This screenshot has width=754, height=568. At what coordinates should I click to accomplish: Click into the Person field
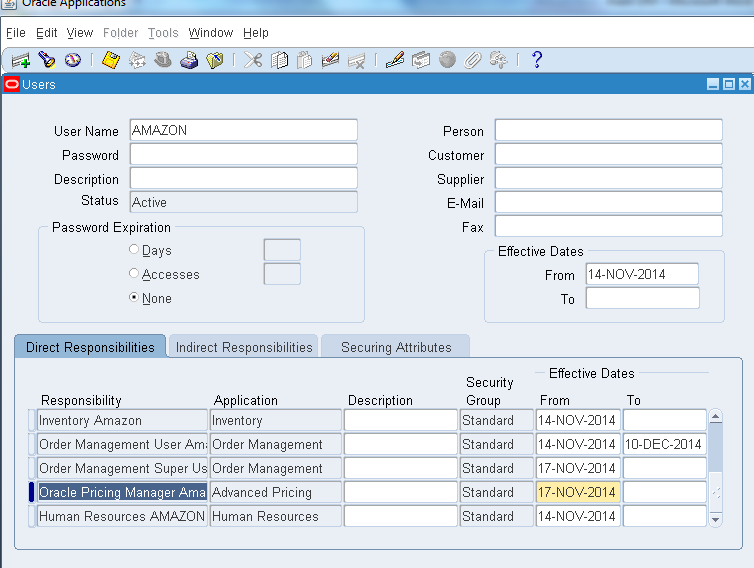(608, 130)
